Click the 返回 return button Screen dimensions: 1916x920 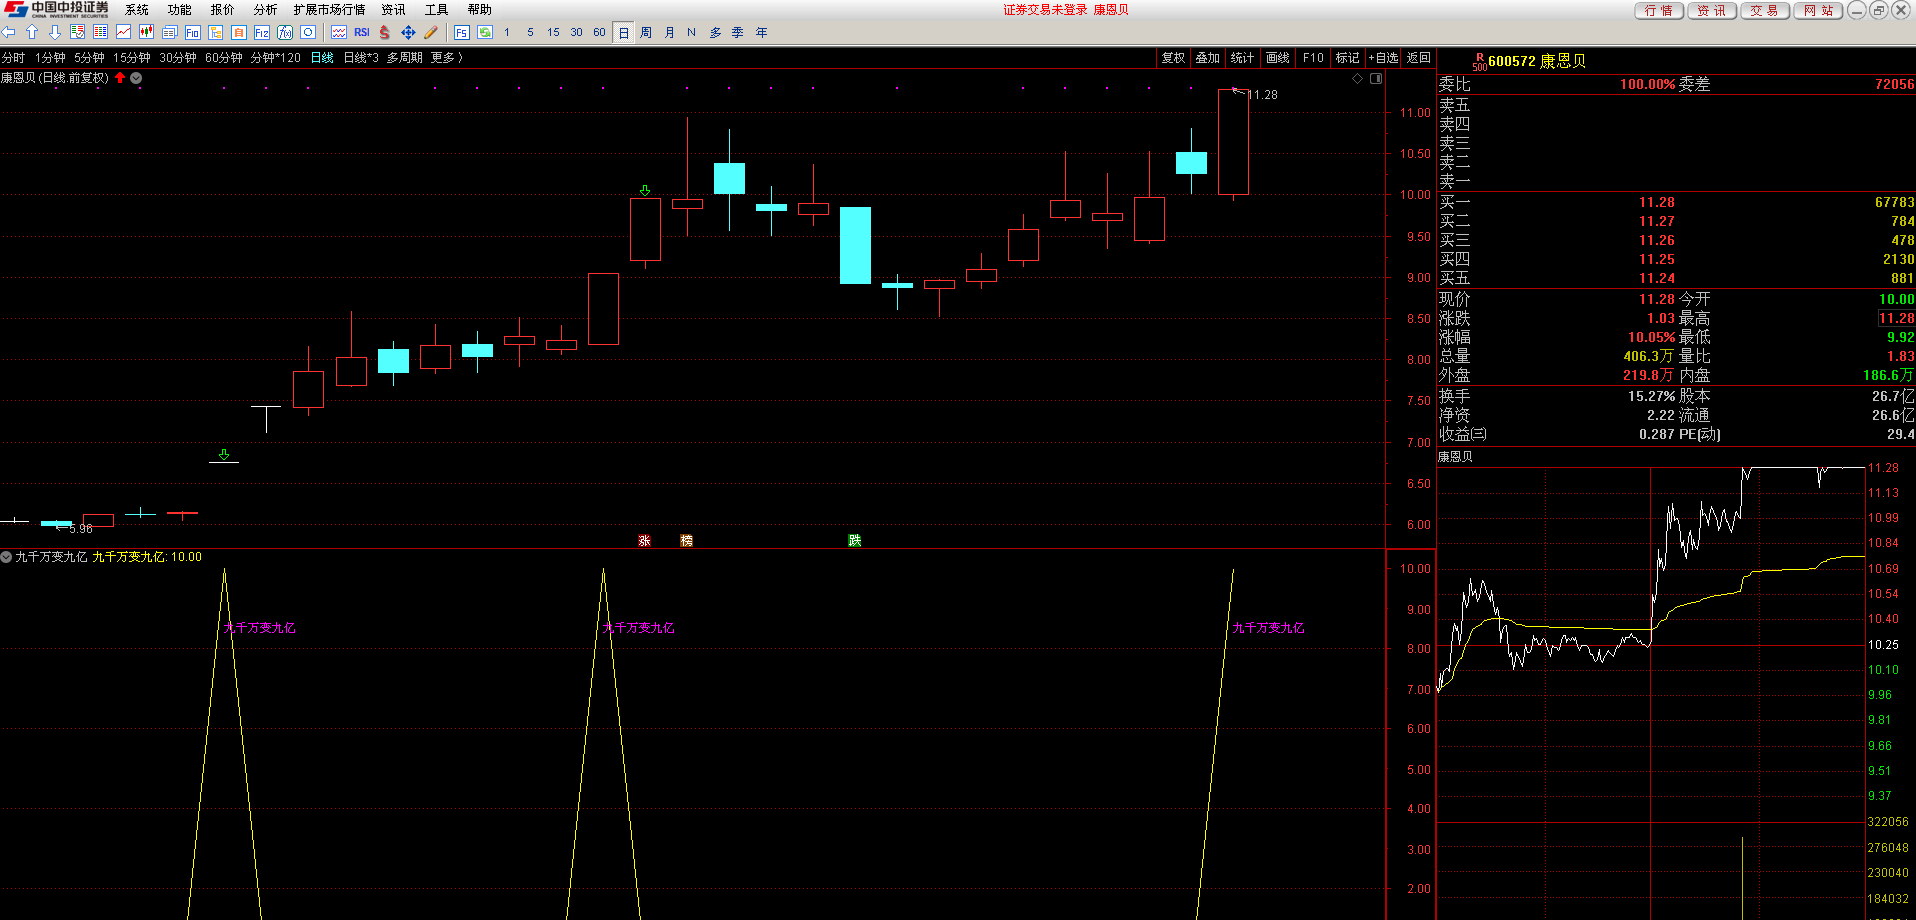pos(1419,58)
